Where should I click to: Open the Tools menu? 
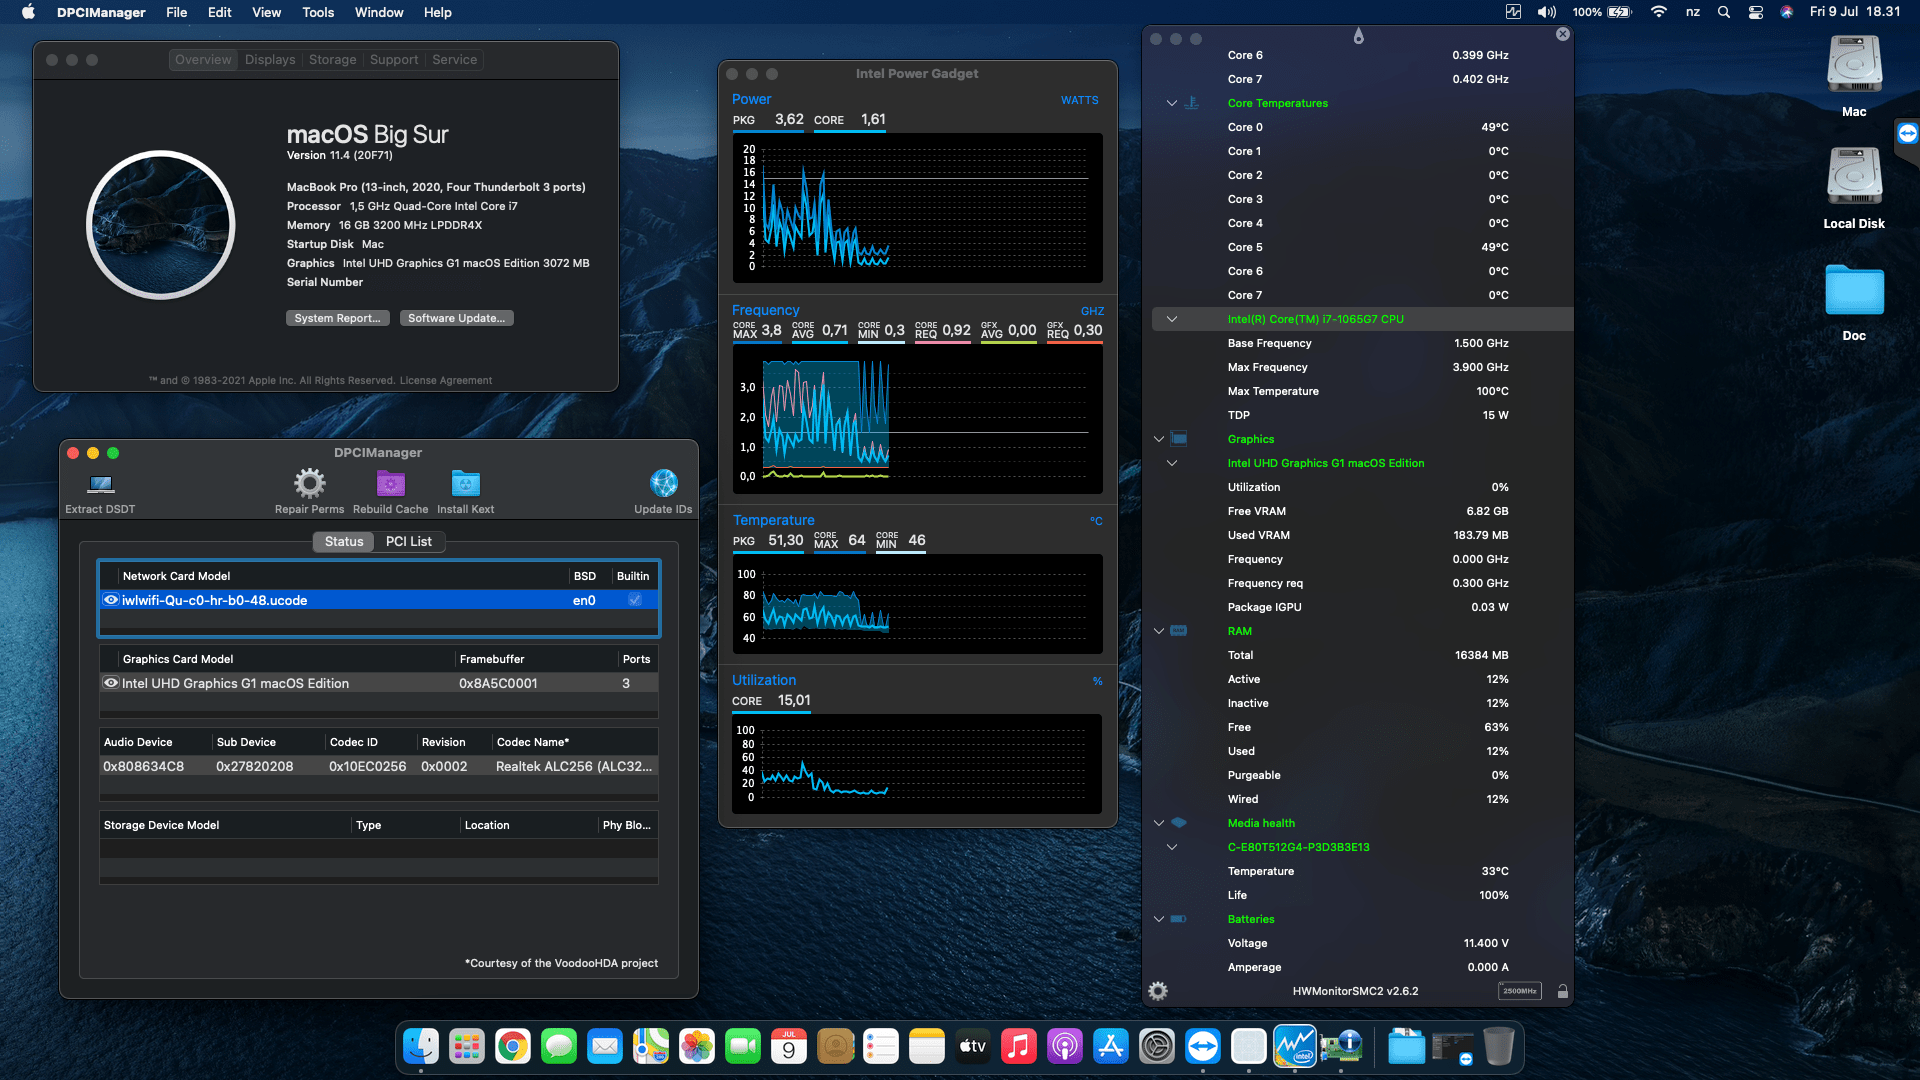(318, 12)
